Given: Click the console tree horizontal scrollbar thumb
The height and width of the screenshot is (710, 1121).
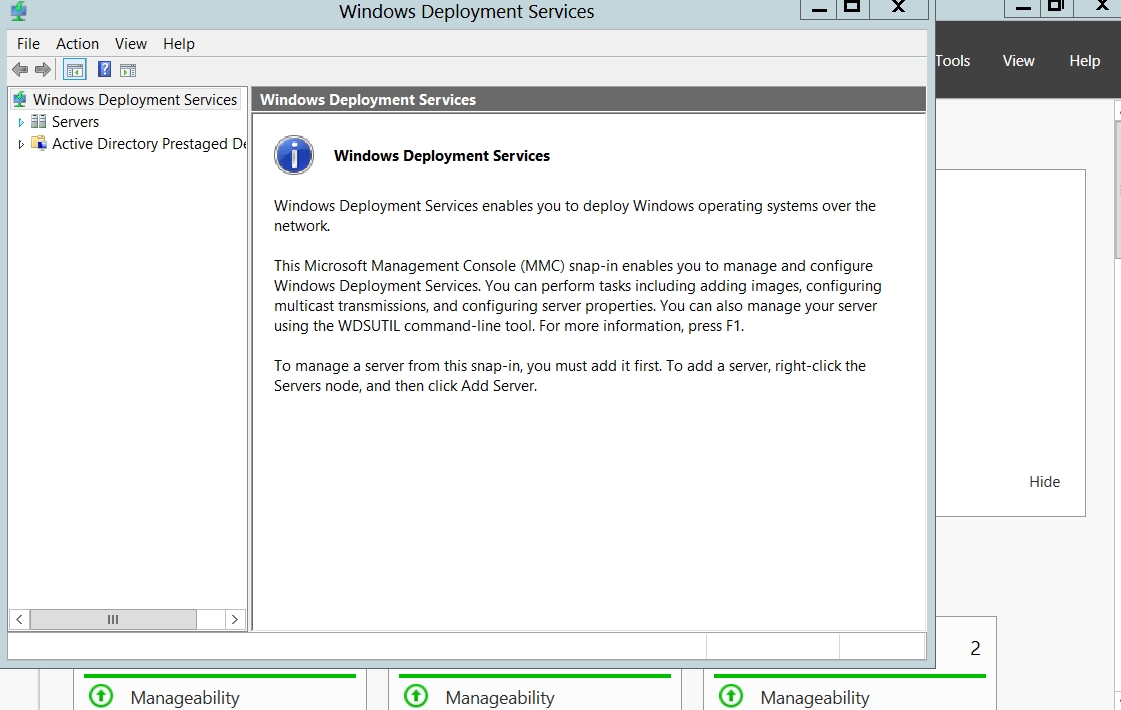Looking at the screenshot, I should click(113, 619).
